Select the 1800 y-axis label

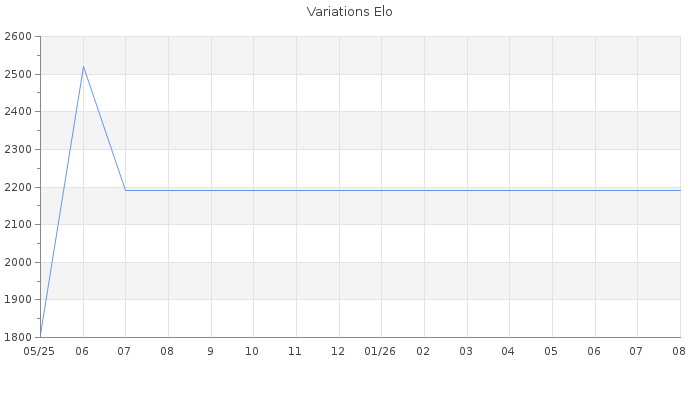click(x=18, y=337)
